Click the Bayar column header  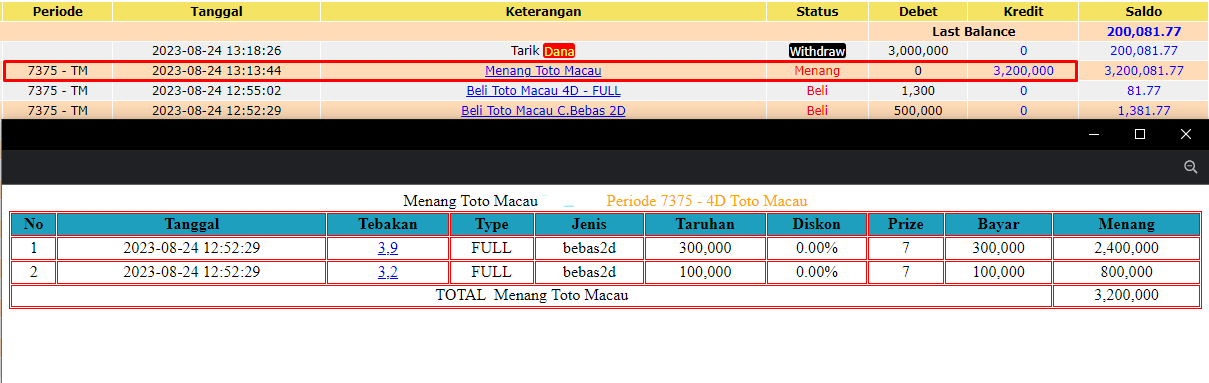coord(998,224)
